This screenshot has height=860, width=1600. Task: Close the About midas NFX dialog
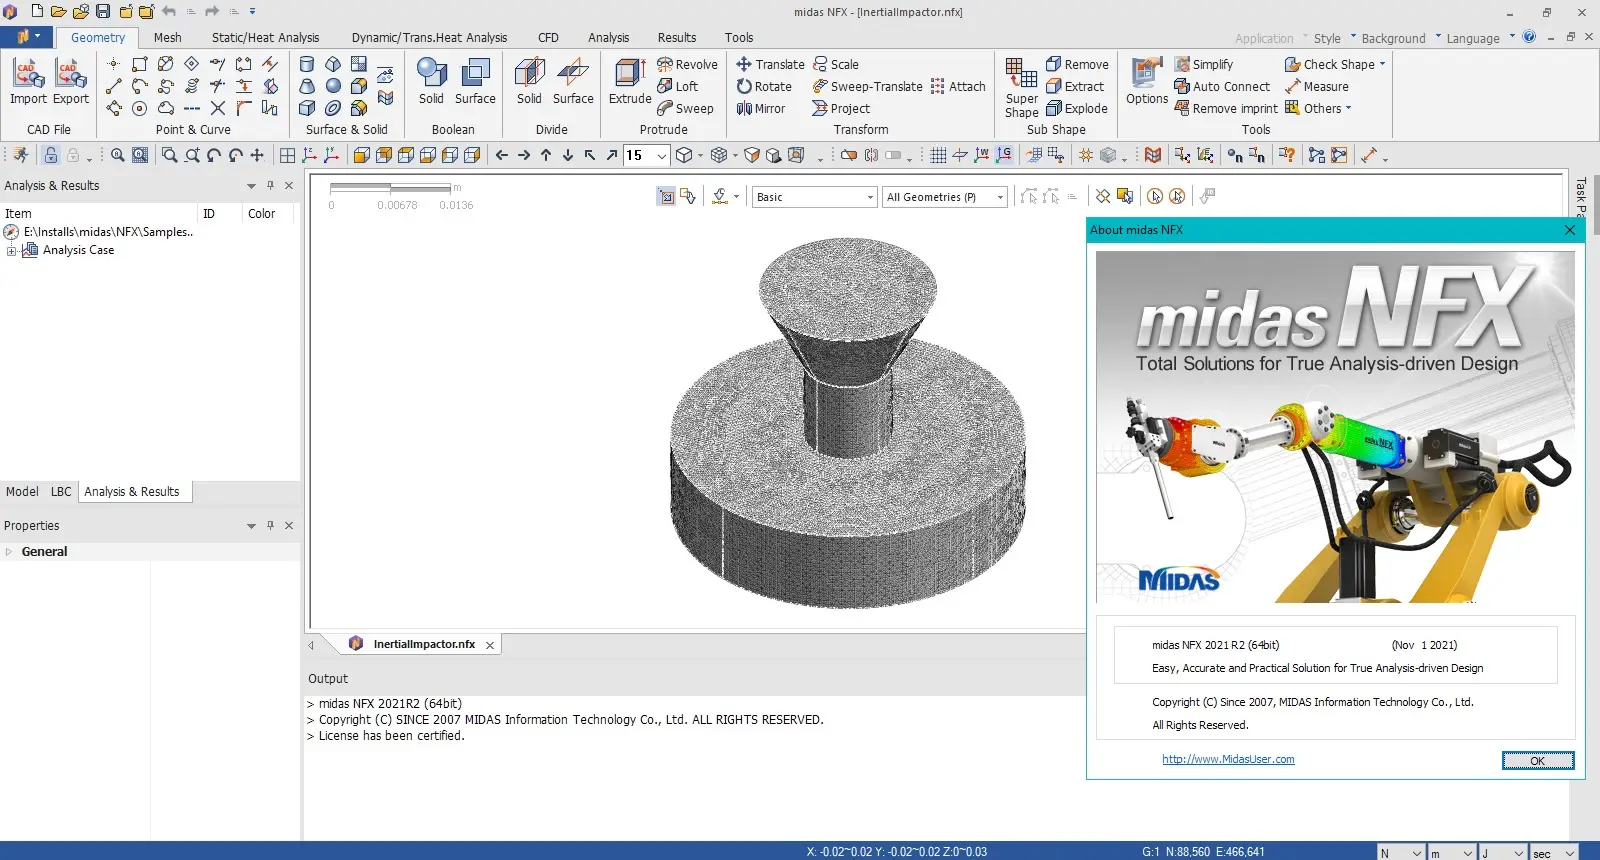click(x=1569, y=230)
